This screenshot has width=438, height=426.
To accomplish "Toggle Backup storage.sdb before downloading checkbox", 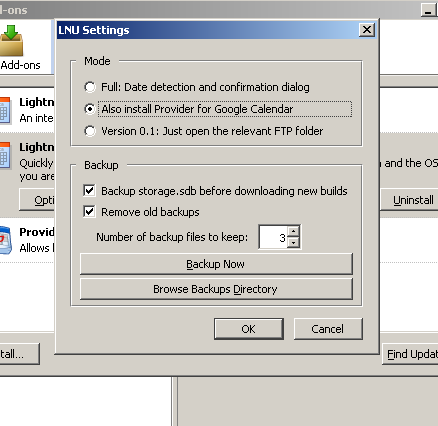I will coord(89,191).
